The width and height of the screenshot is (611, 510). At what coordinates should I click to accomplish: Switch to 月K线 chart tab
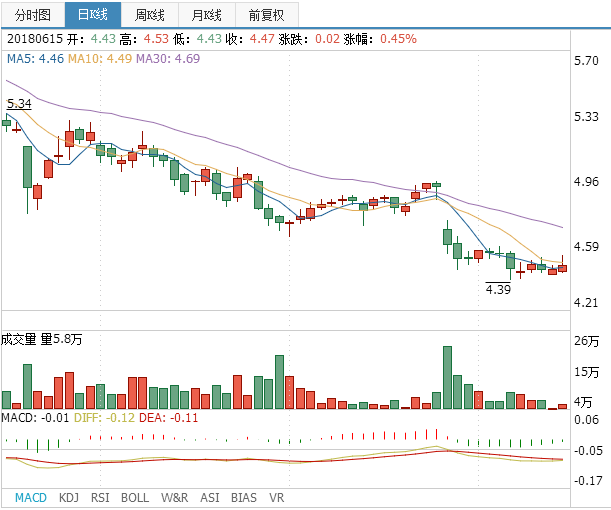click(x=207, y=15)
